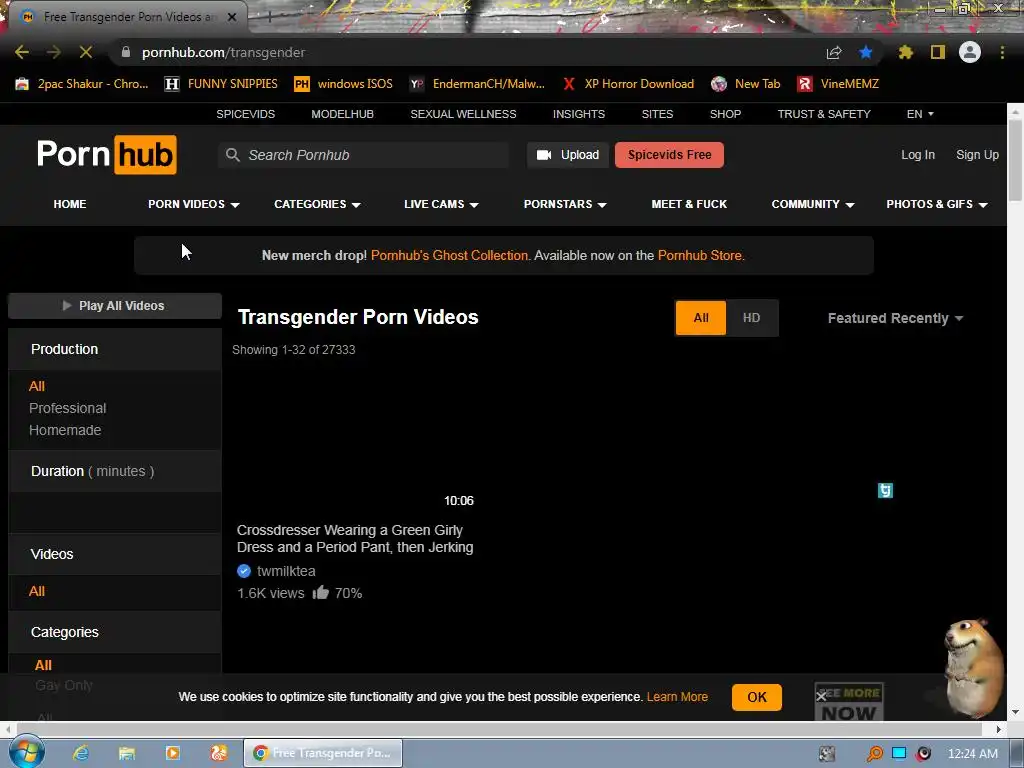Viewport: 1024px width, 768px height.
Task: Select All under Production filter
Action: tap(37, 386)
